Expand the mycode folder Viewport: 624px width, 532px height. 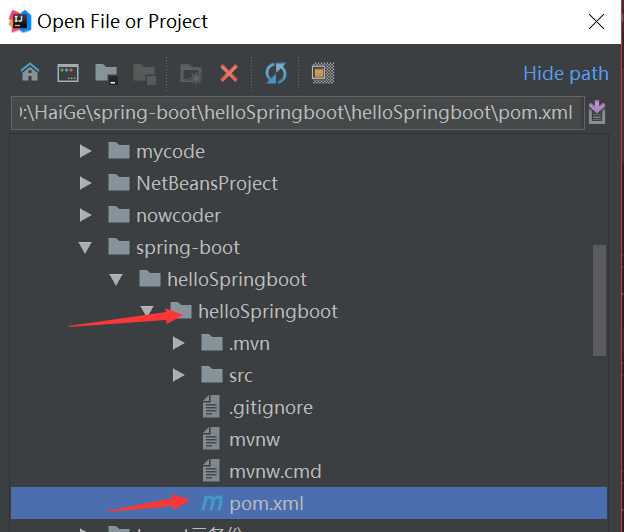click(x=86, y=152)
